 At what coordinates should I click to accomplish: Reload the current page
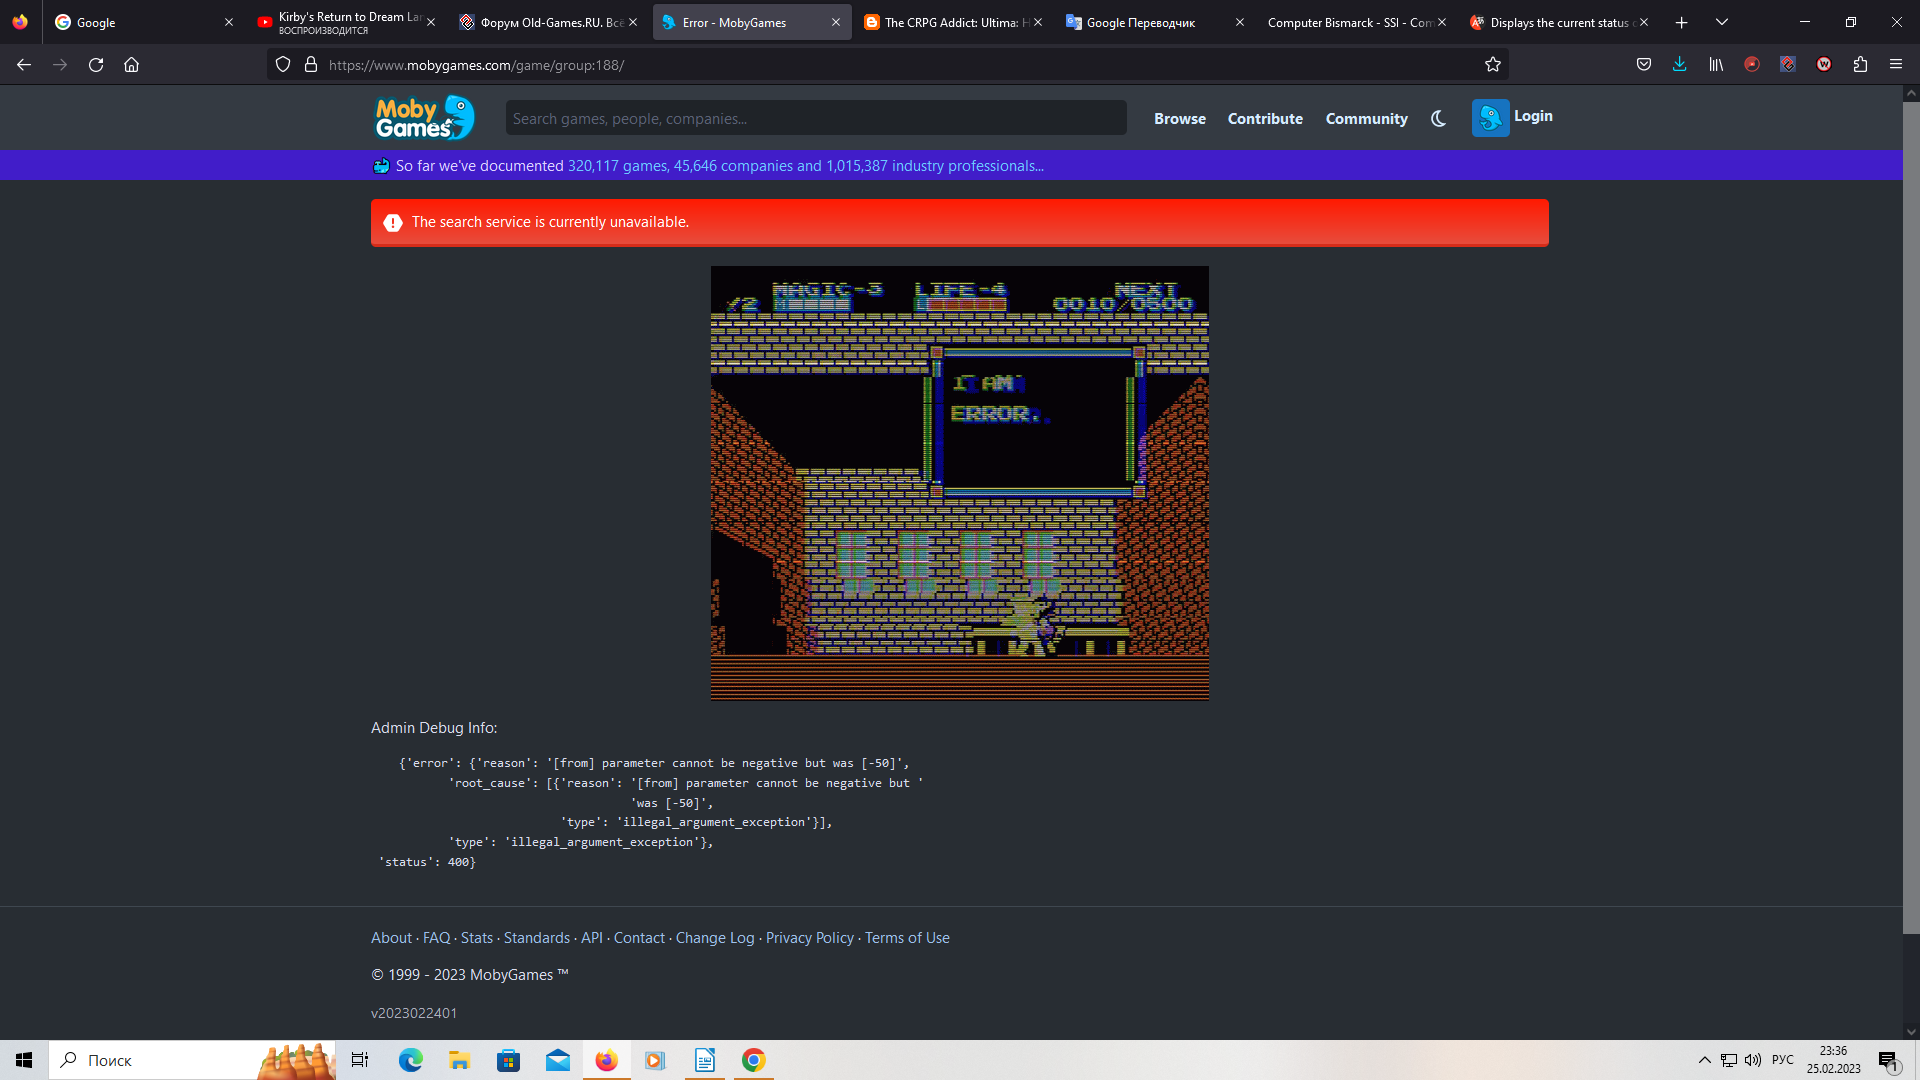tap(96, 65)
